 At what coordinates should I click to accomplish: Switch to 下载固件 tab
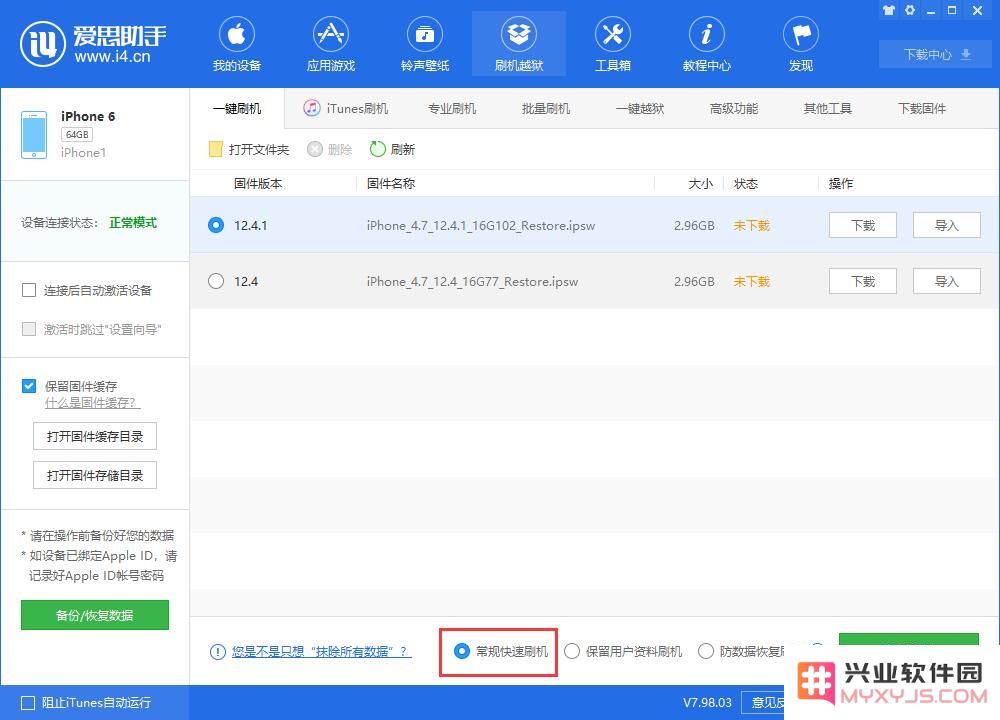click(922, 108)
